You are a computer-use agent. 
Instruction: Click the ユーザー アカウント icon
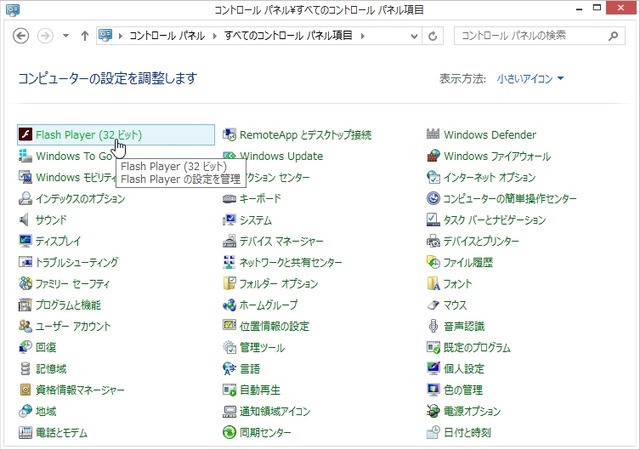click(25, 326)
